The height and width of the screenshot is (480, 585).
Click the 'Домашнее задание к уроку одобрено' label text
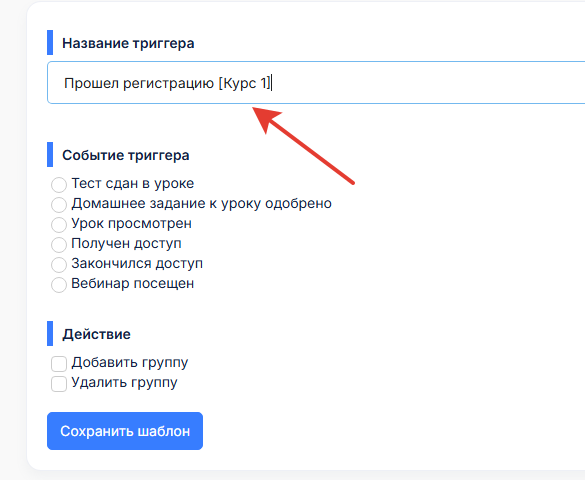pos(201,203)
